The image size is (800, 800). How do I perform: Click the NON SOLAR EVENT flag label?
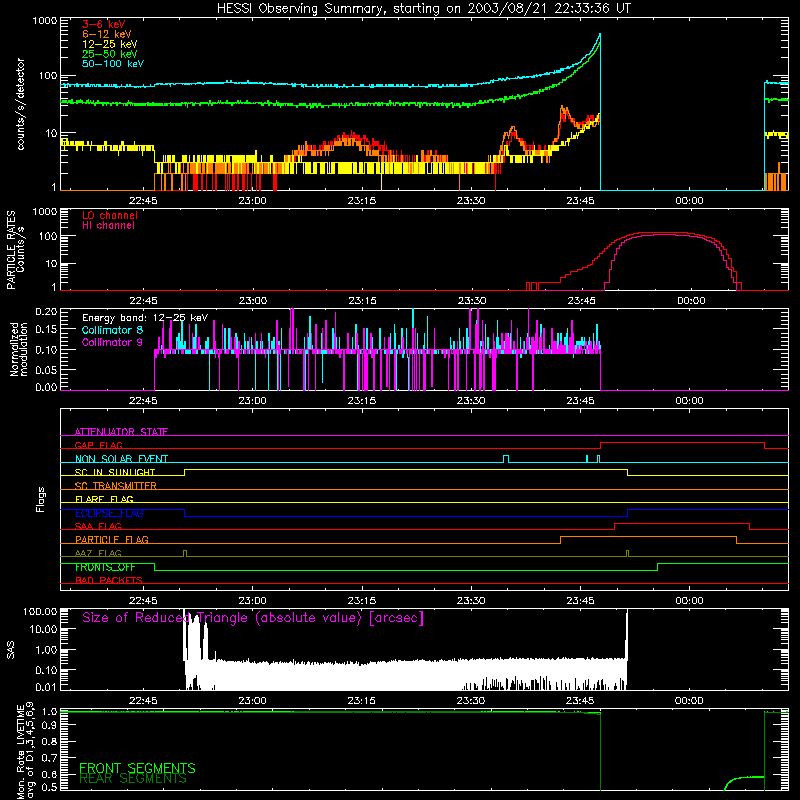click(x=121, y=459)
